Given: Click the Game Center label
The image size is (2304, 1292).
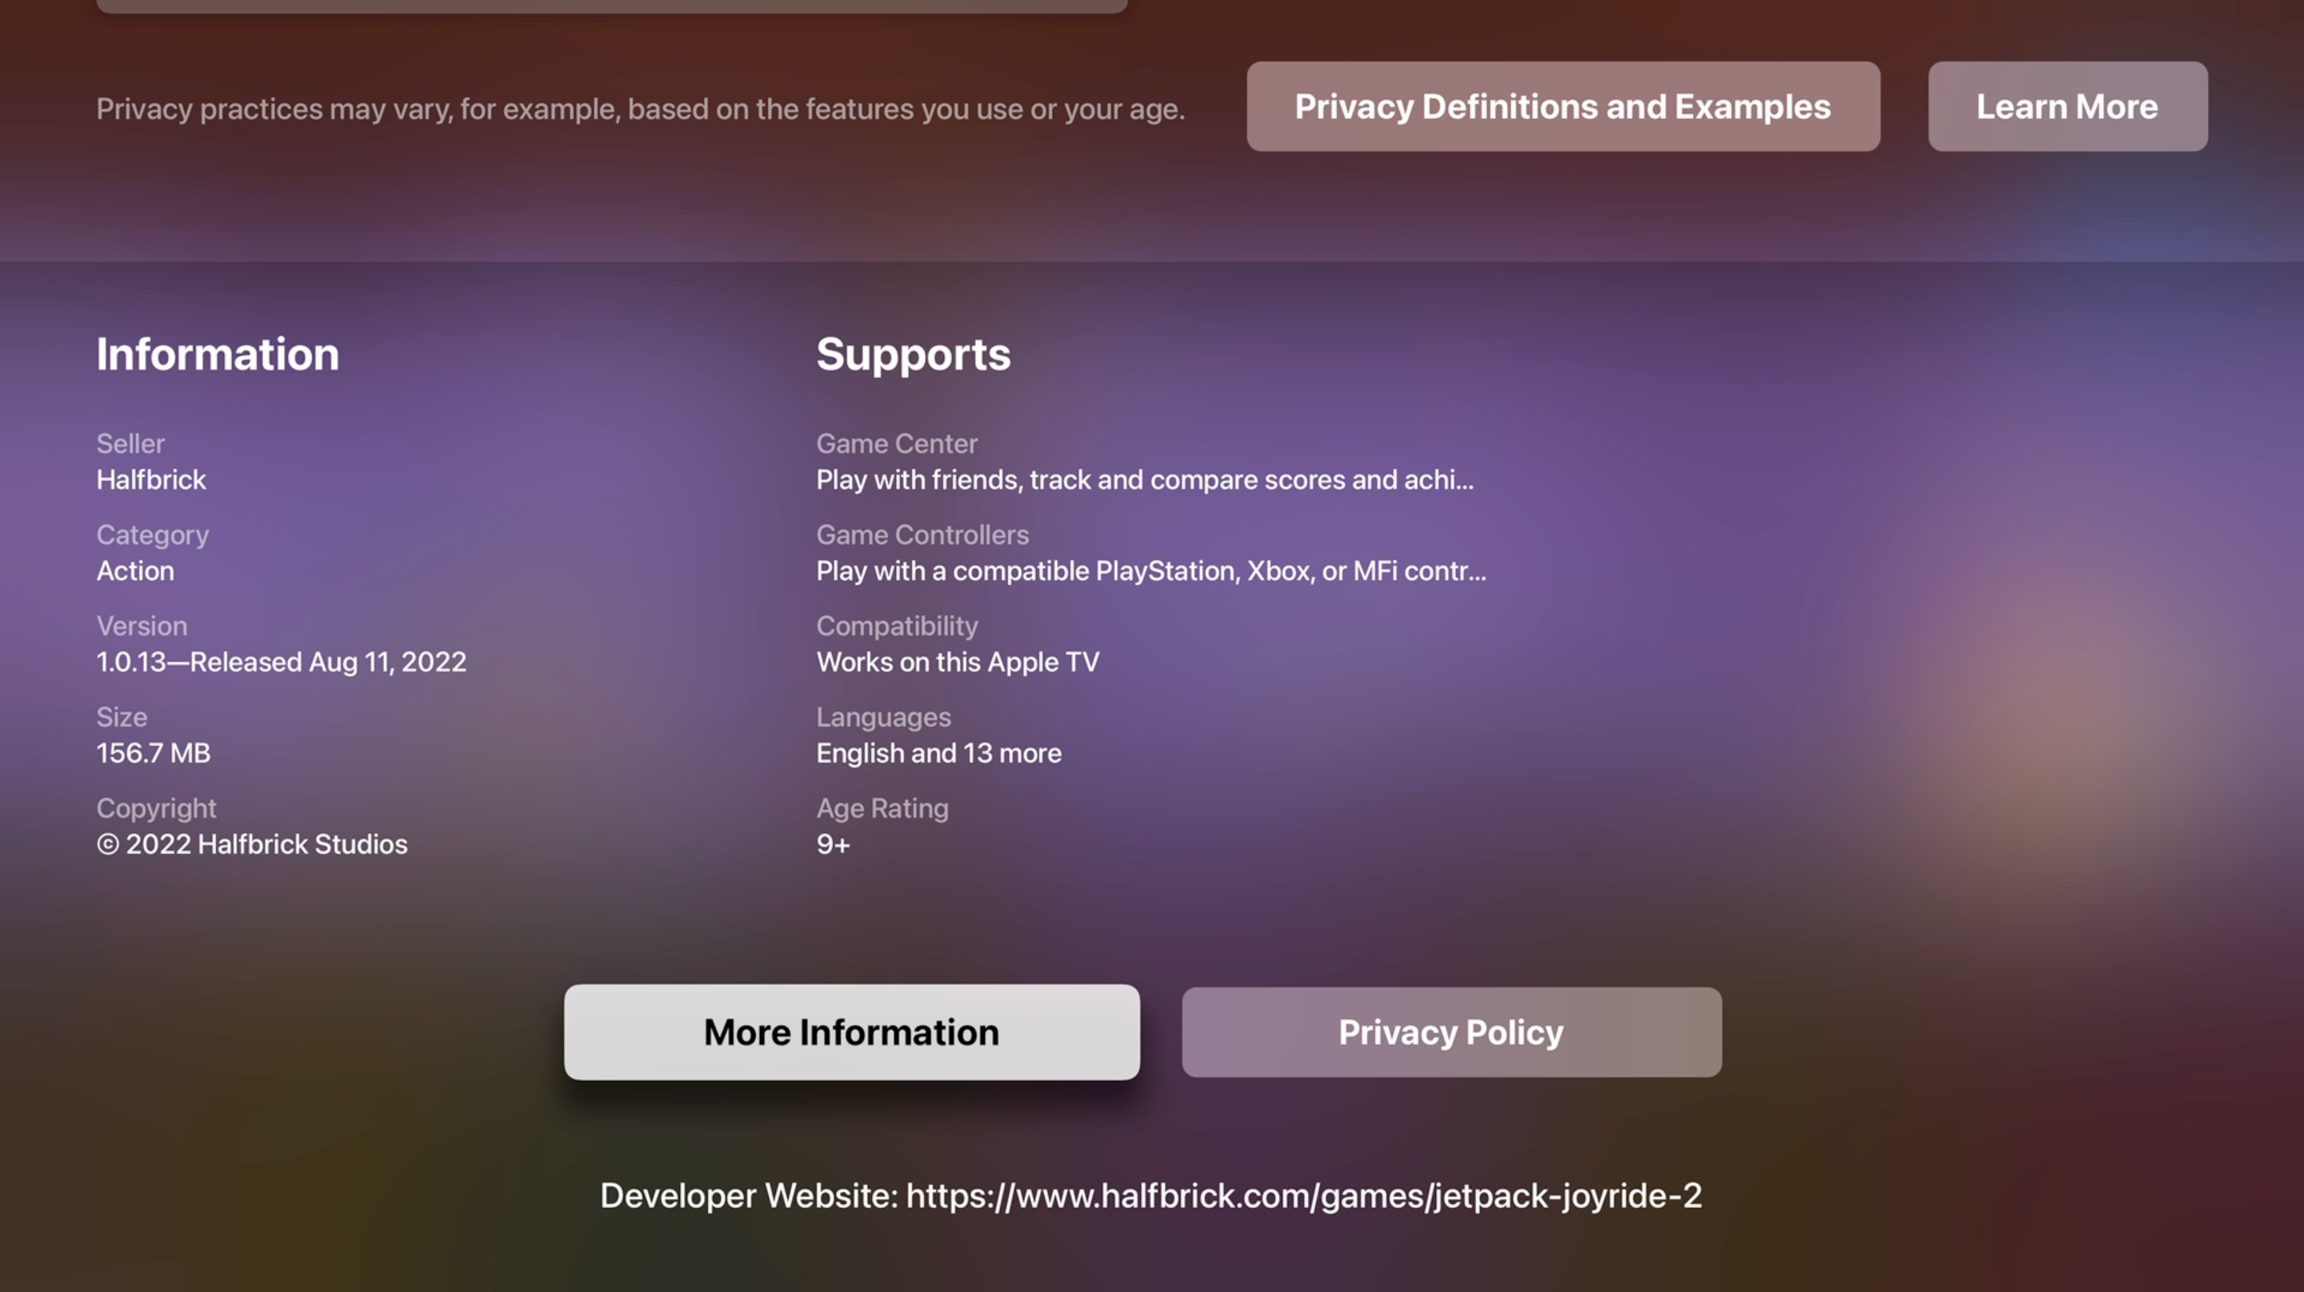Looking at the screenshot, I should point(896,443).
